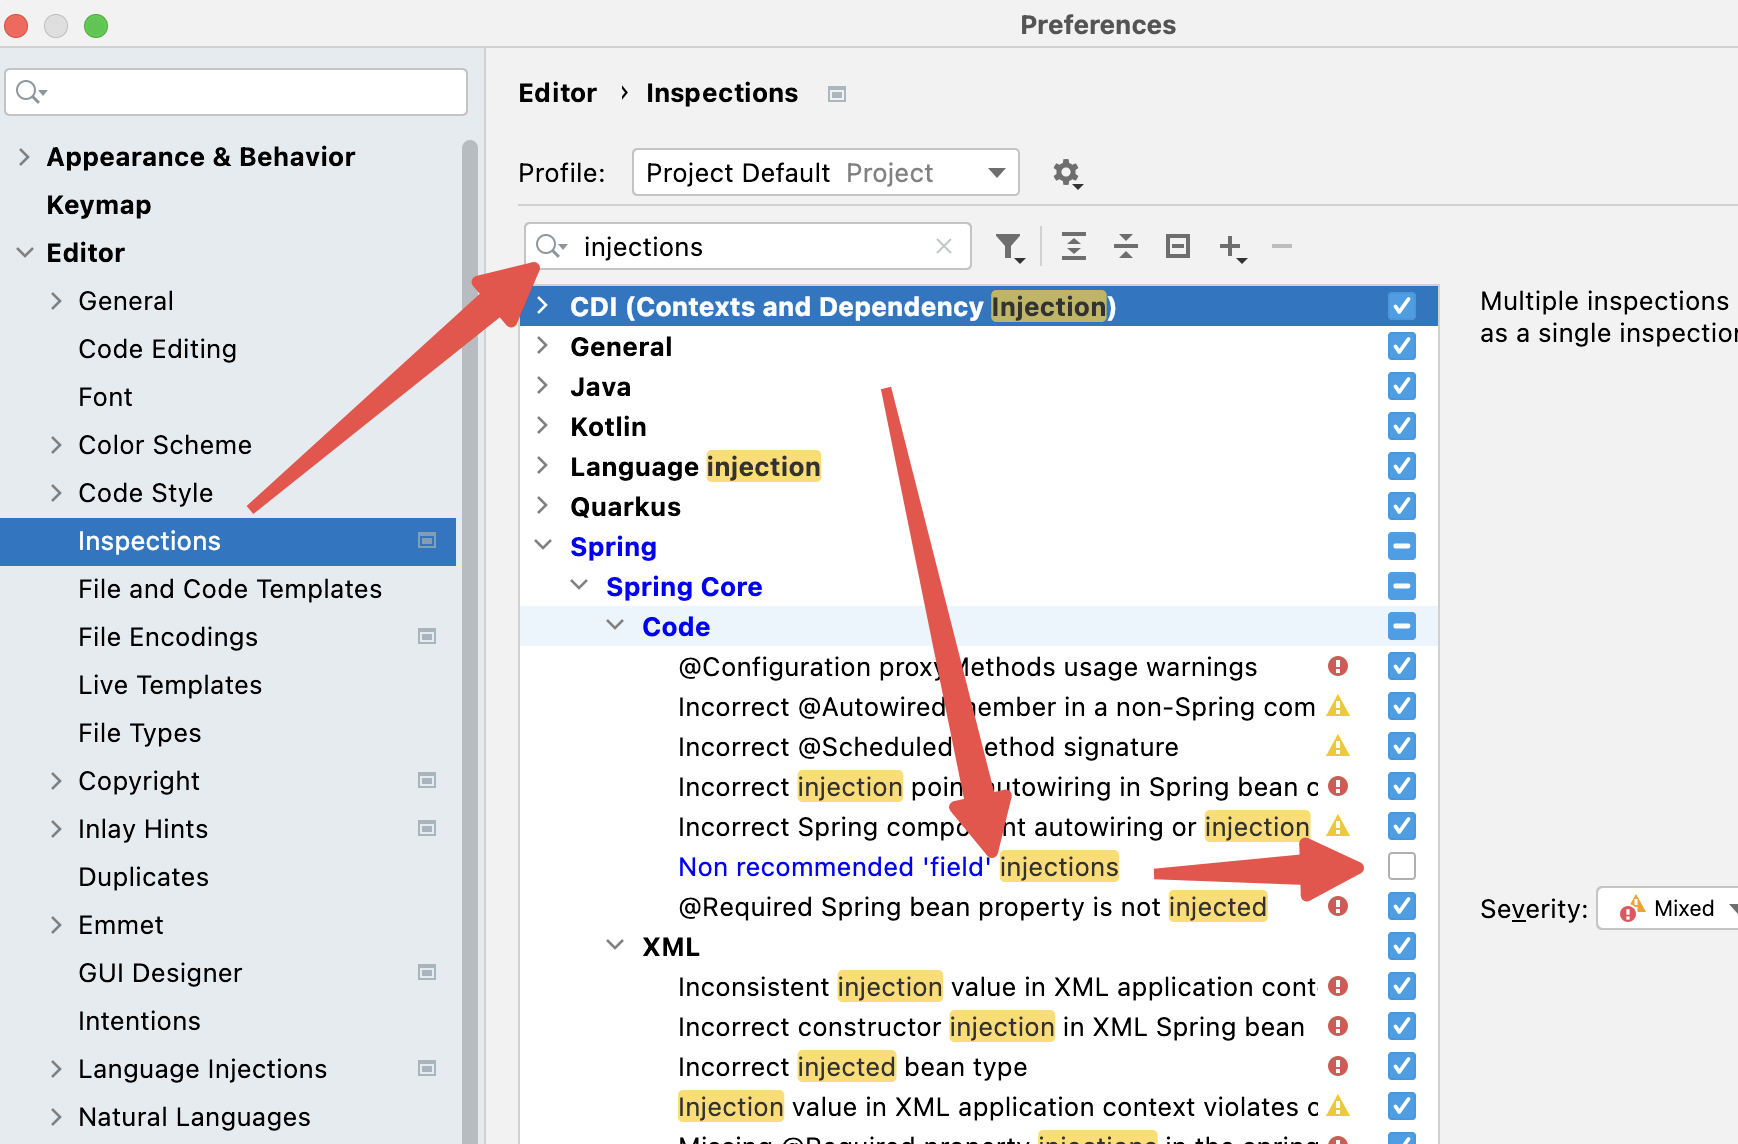The width and height of the screenshot is (1738, 1144).
Task: Toggle the Kotlin inspections checkbox
Action: [x=1402, y=426]
